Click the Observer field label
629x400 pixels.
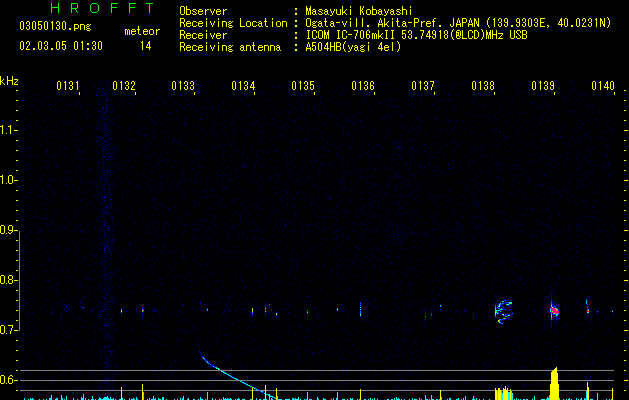[203, 11]
